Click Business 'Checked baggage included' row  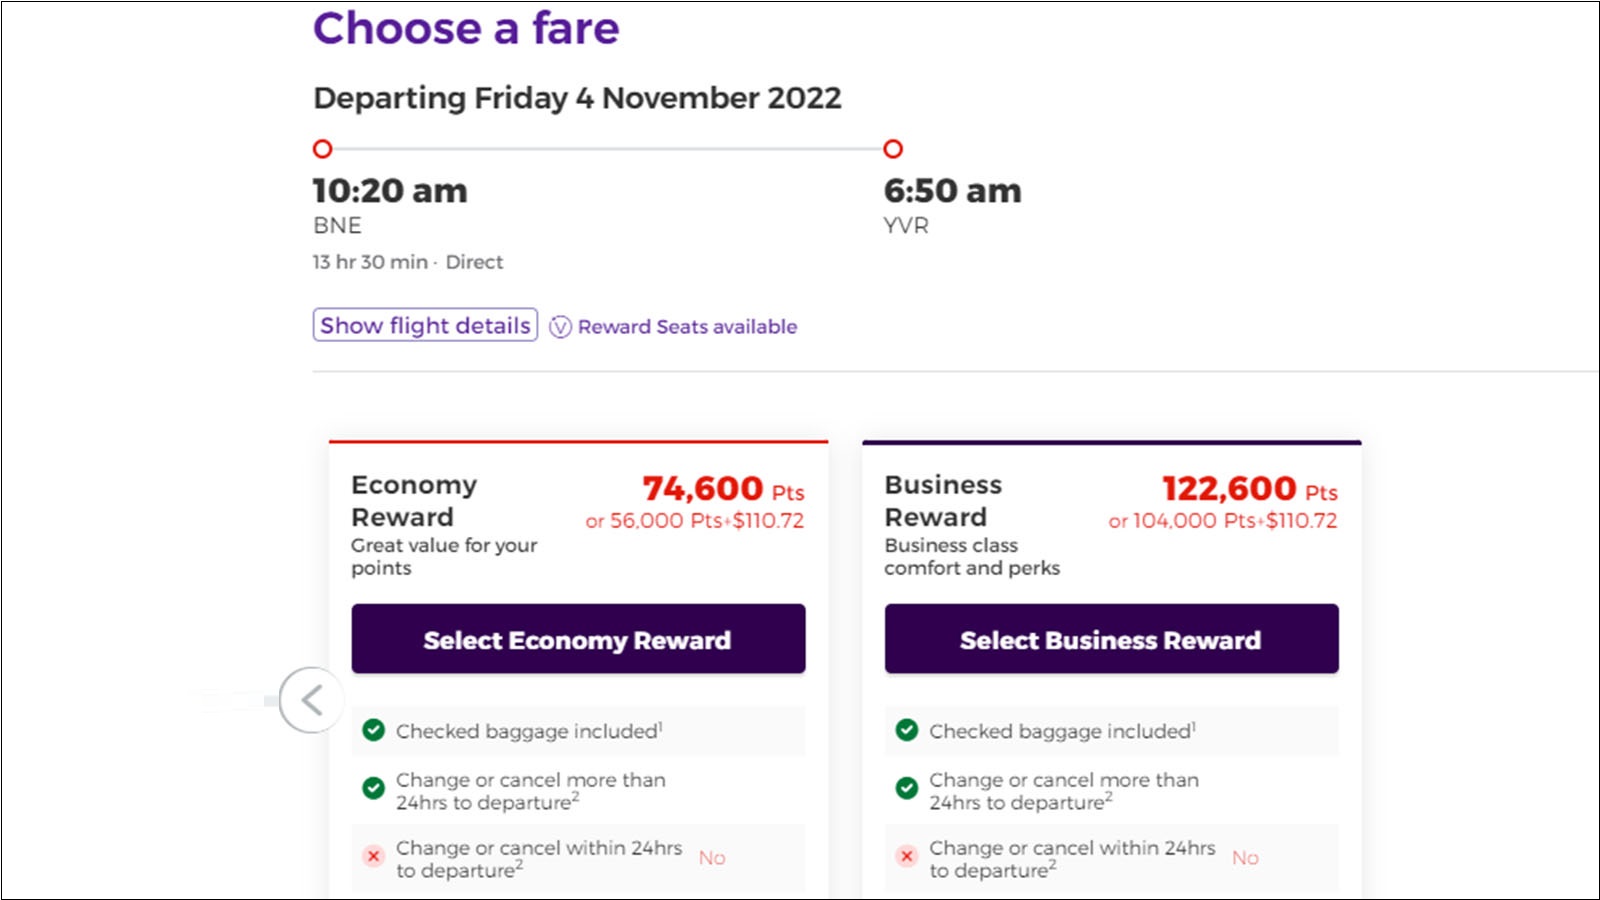coord(1111,731)
